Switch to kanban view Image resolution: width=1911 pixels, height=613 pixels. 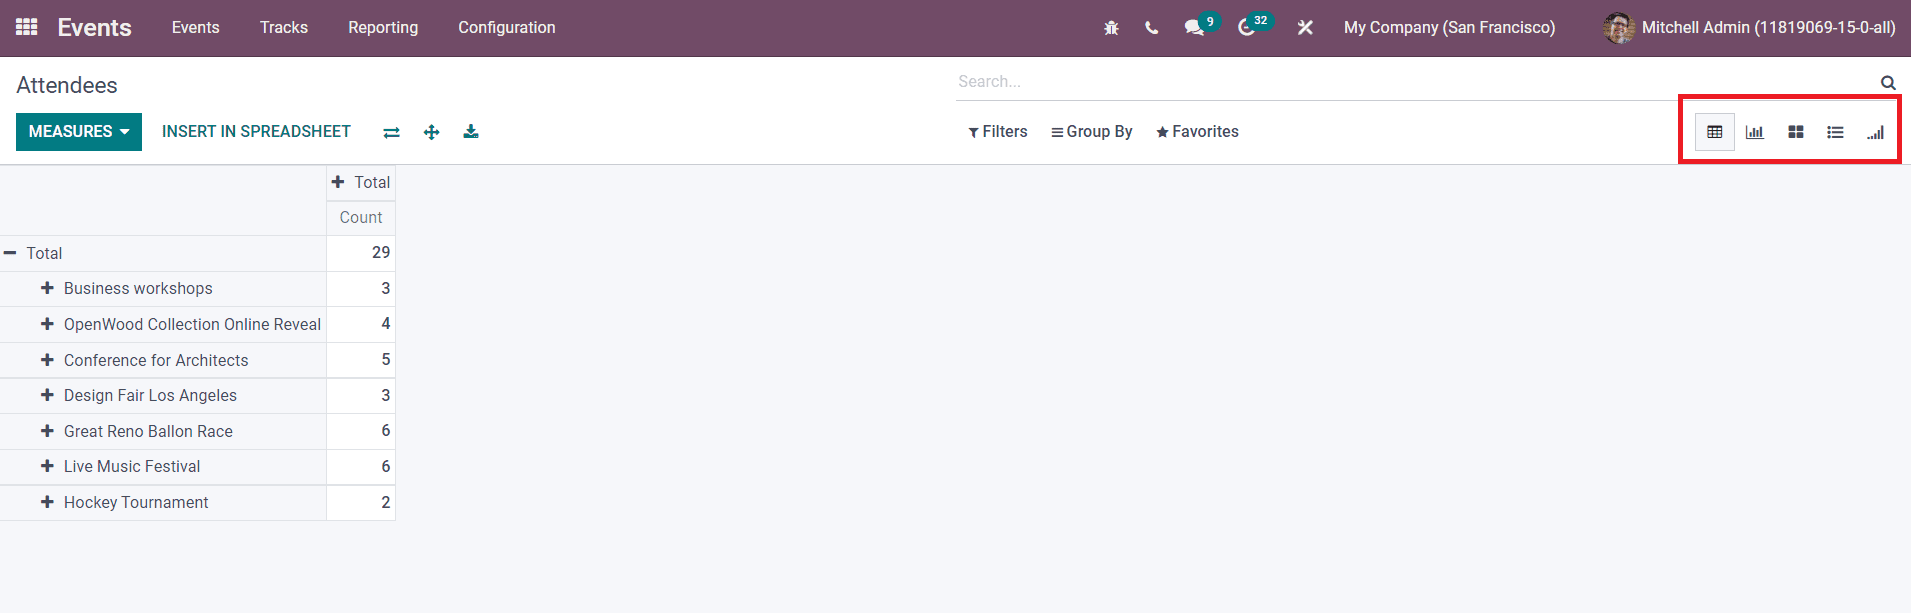coord(1796,132)
